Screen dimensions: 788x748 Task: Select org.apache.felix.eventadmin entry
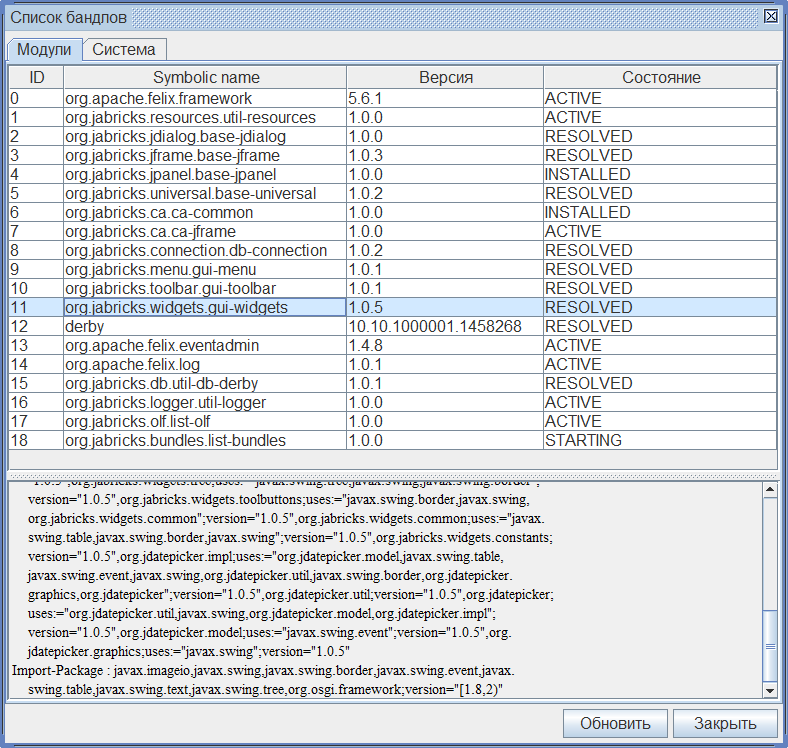(205, 345)
